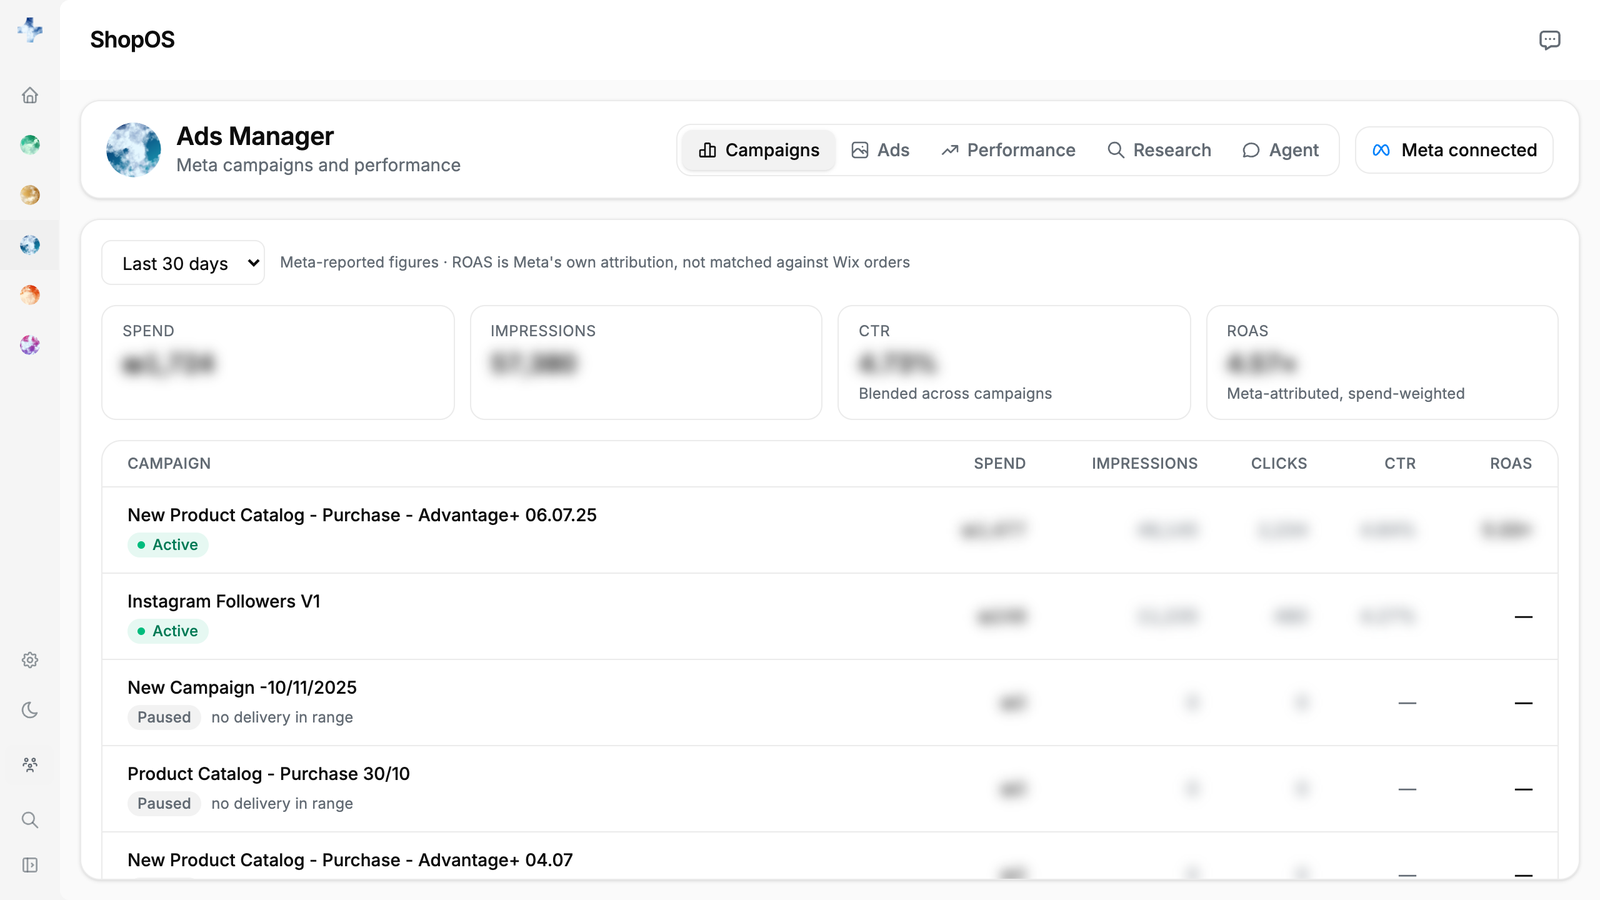This screenshot has height=900, width=1600.
Task: Open the settings gear in sidebar
Action: point(30,660)
